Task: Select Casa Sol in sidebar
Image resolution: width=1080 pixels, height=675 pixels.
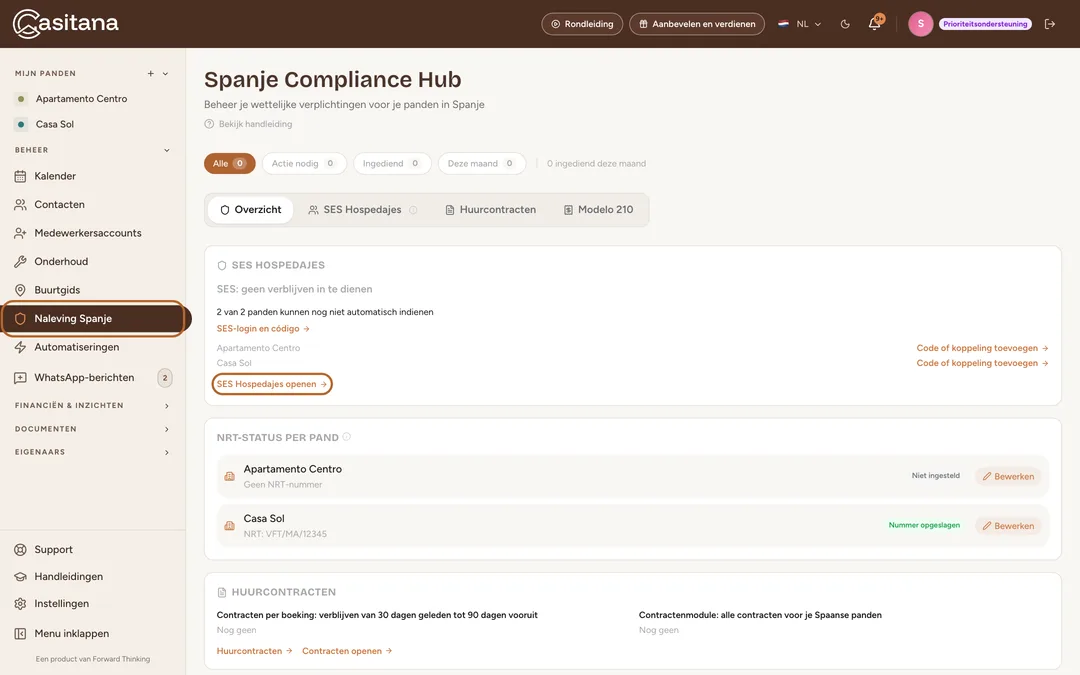Action: click(x=55, y=124)
